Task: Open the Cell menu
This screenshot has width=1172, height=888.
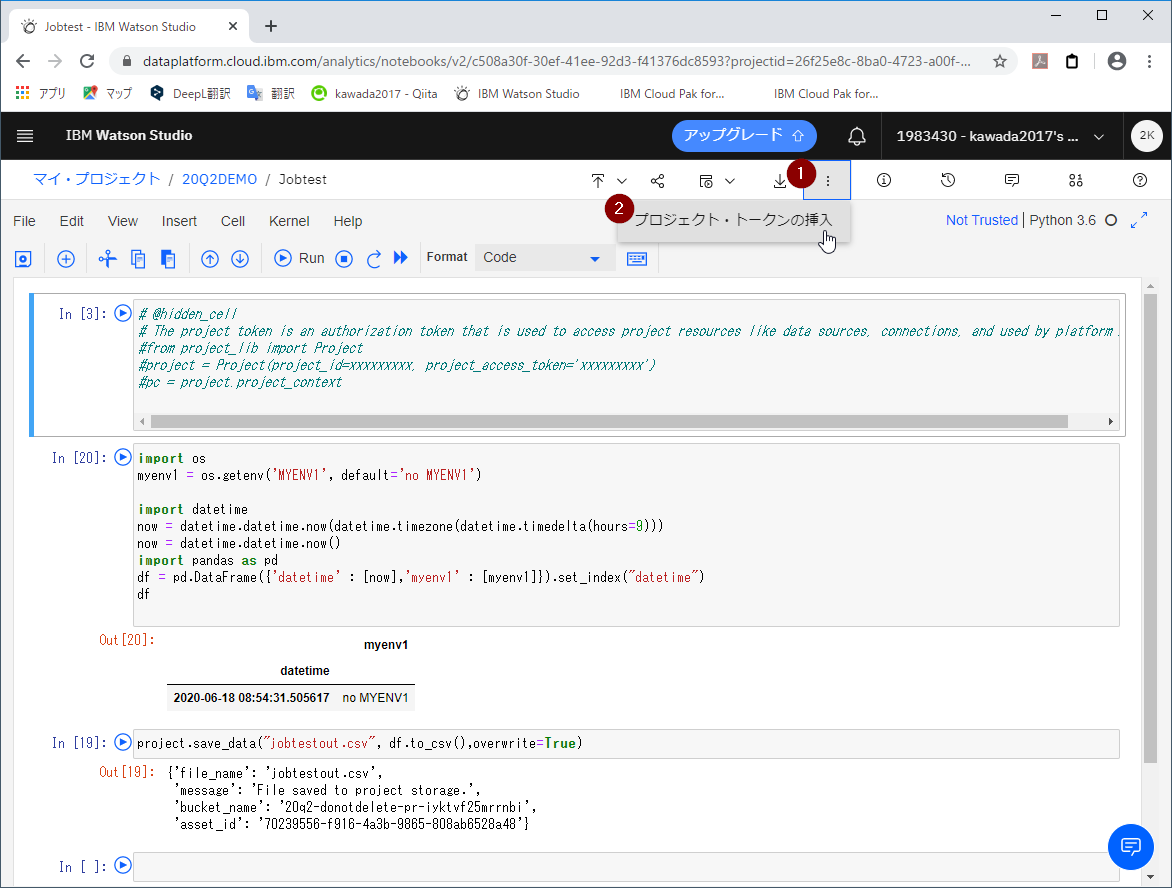Action: click(232, 221)
